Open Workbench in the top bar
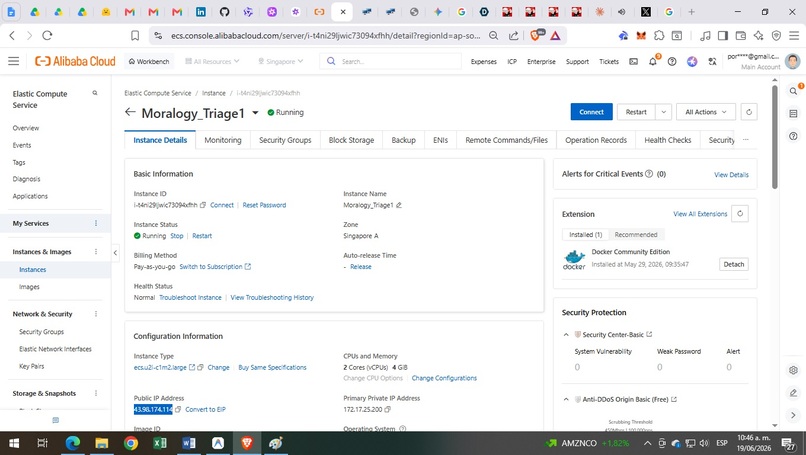Screen dimensions: 806x455 [149, 61]
